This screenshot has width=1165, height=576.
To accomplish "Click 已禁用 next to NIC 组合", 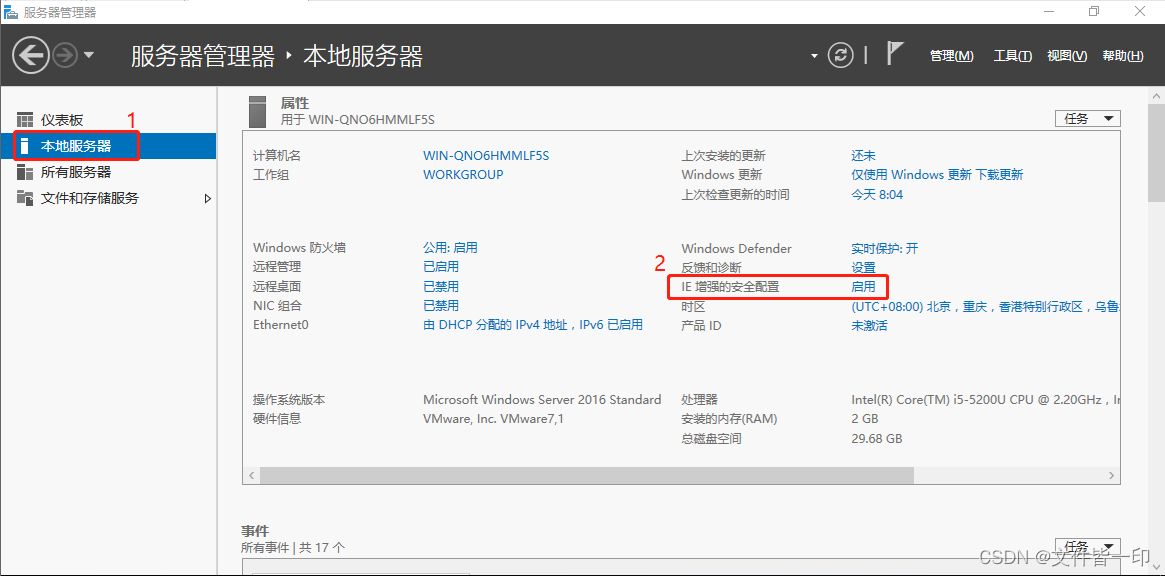I will 441,305.
